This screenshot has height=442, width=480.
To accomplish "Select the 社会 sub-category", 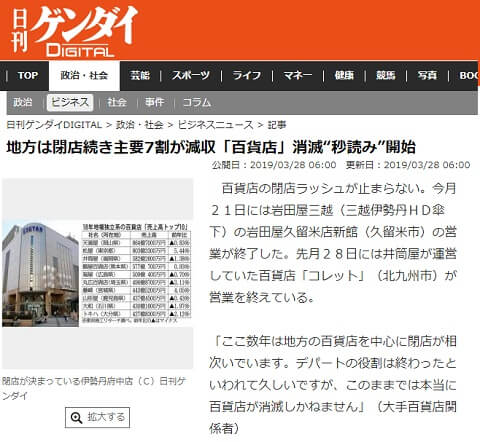I will 117,102.
